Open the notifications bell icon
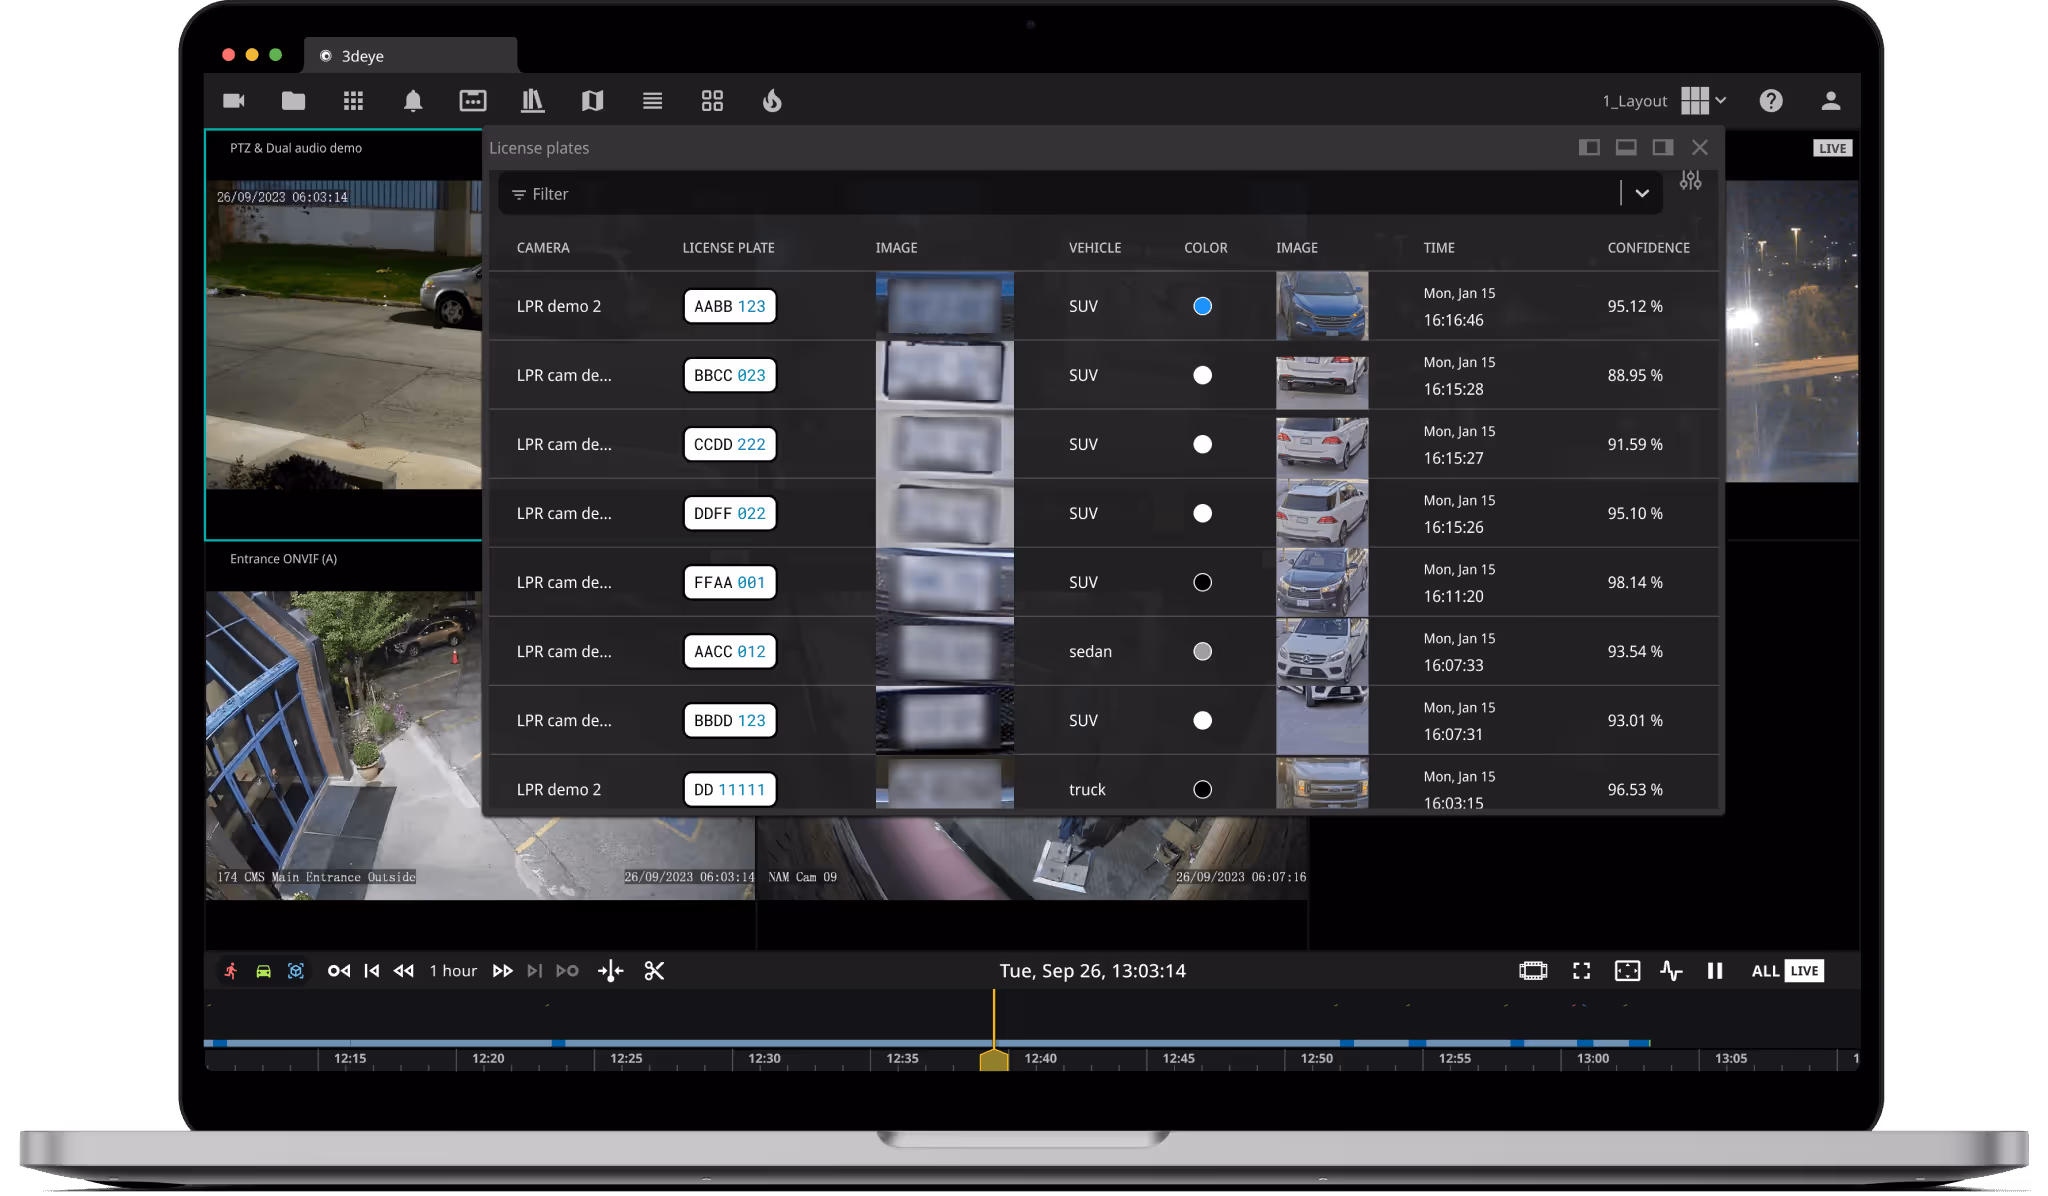This screenshot has width=2048, height=1196. pyautogui.click(x=413, y=101)
